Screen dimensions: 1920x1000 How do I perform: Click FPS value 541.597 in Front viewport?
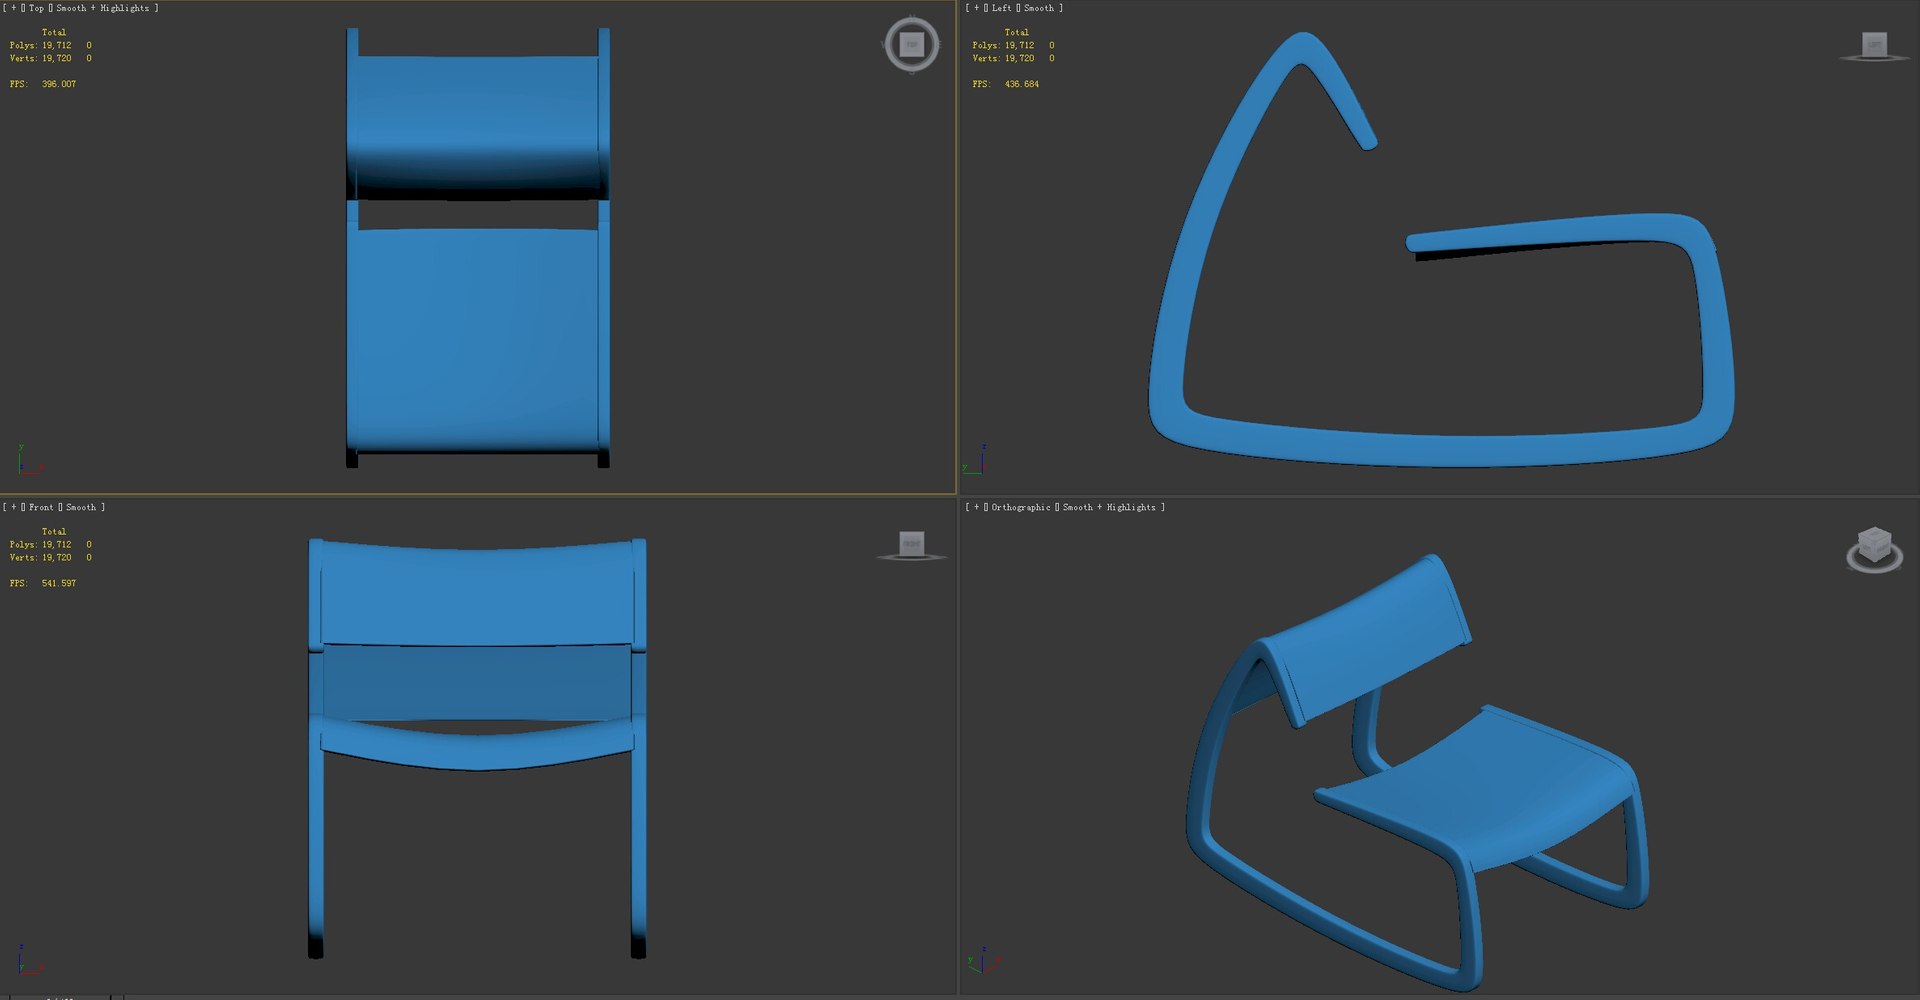click(x=59, y=583)
